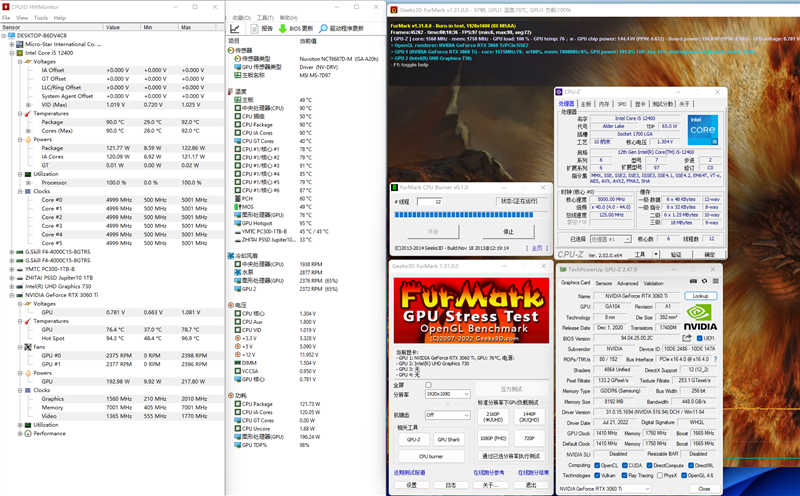Switch to the Advanced tab in GPU-Z
Image resolution: width=800 pixels, height=496 pixels.
[x=628, y=283]
